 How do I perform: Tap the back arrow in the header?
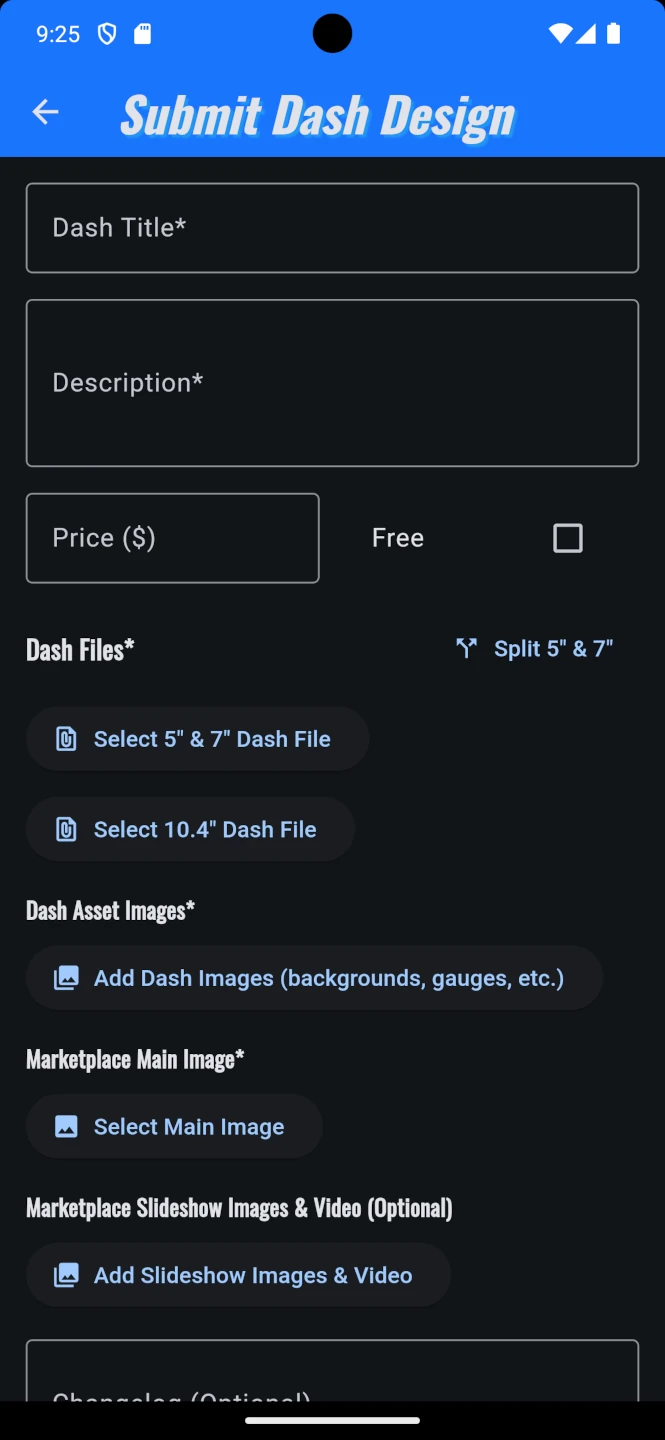click(45, 112)
